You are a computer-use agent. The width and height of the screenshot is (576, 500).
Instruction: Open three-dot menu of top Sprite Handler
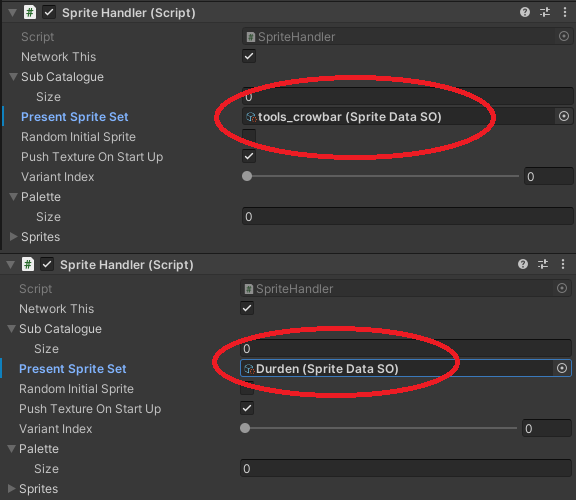point(565,12)
